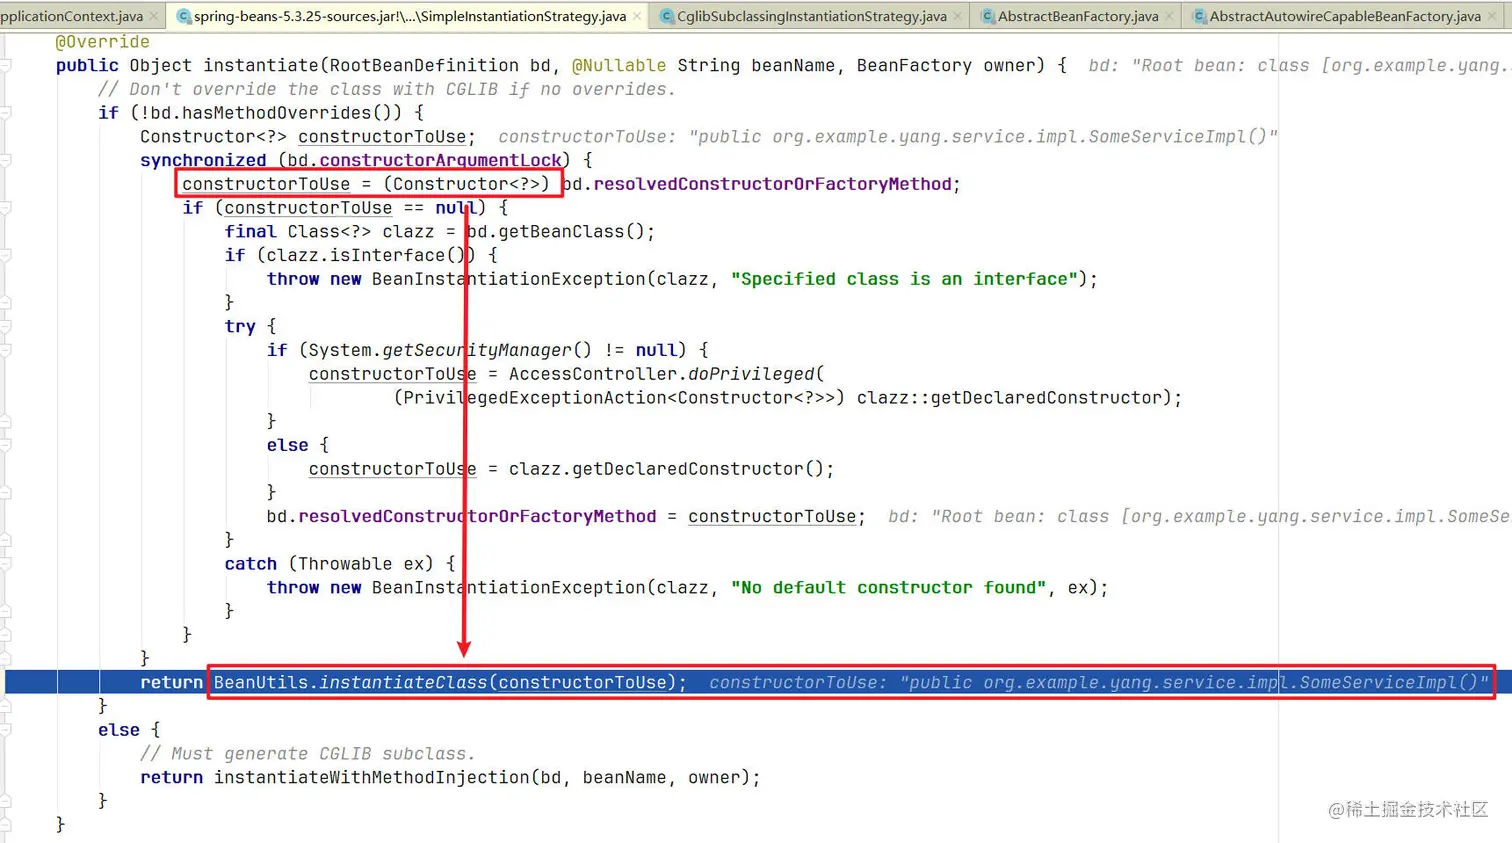Click the getBeanClass() call
Viewport: 1512px width, 843px height.
(571, 232)
